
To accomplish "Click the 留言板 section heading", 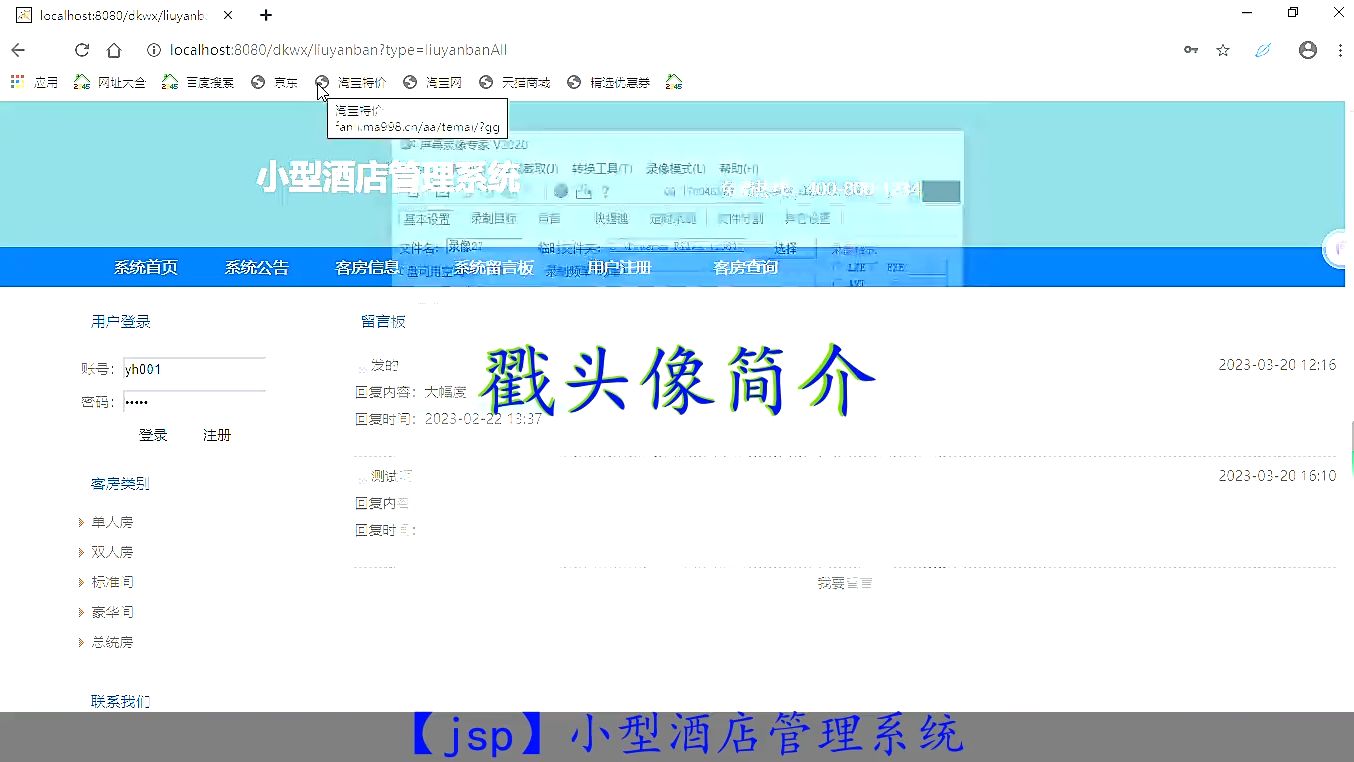I will (x=383, y=322).
